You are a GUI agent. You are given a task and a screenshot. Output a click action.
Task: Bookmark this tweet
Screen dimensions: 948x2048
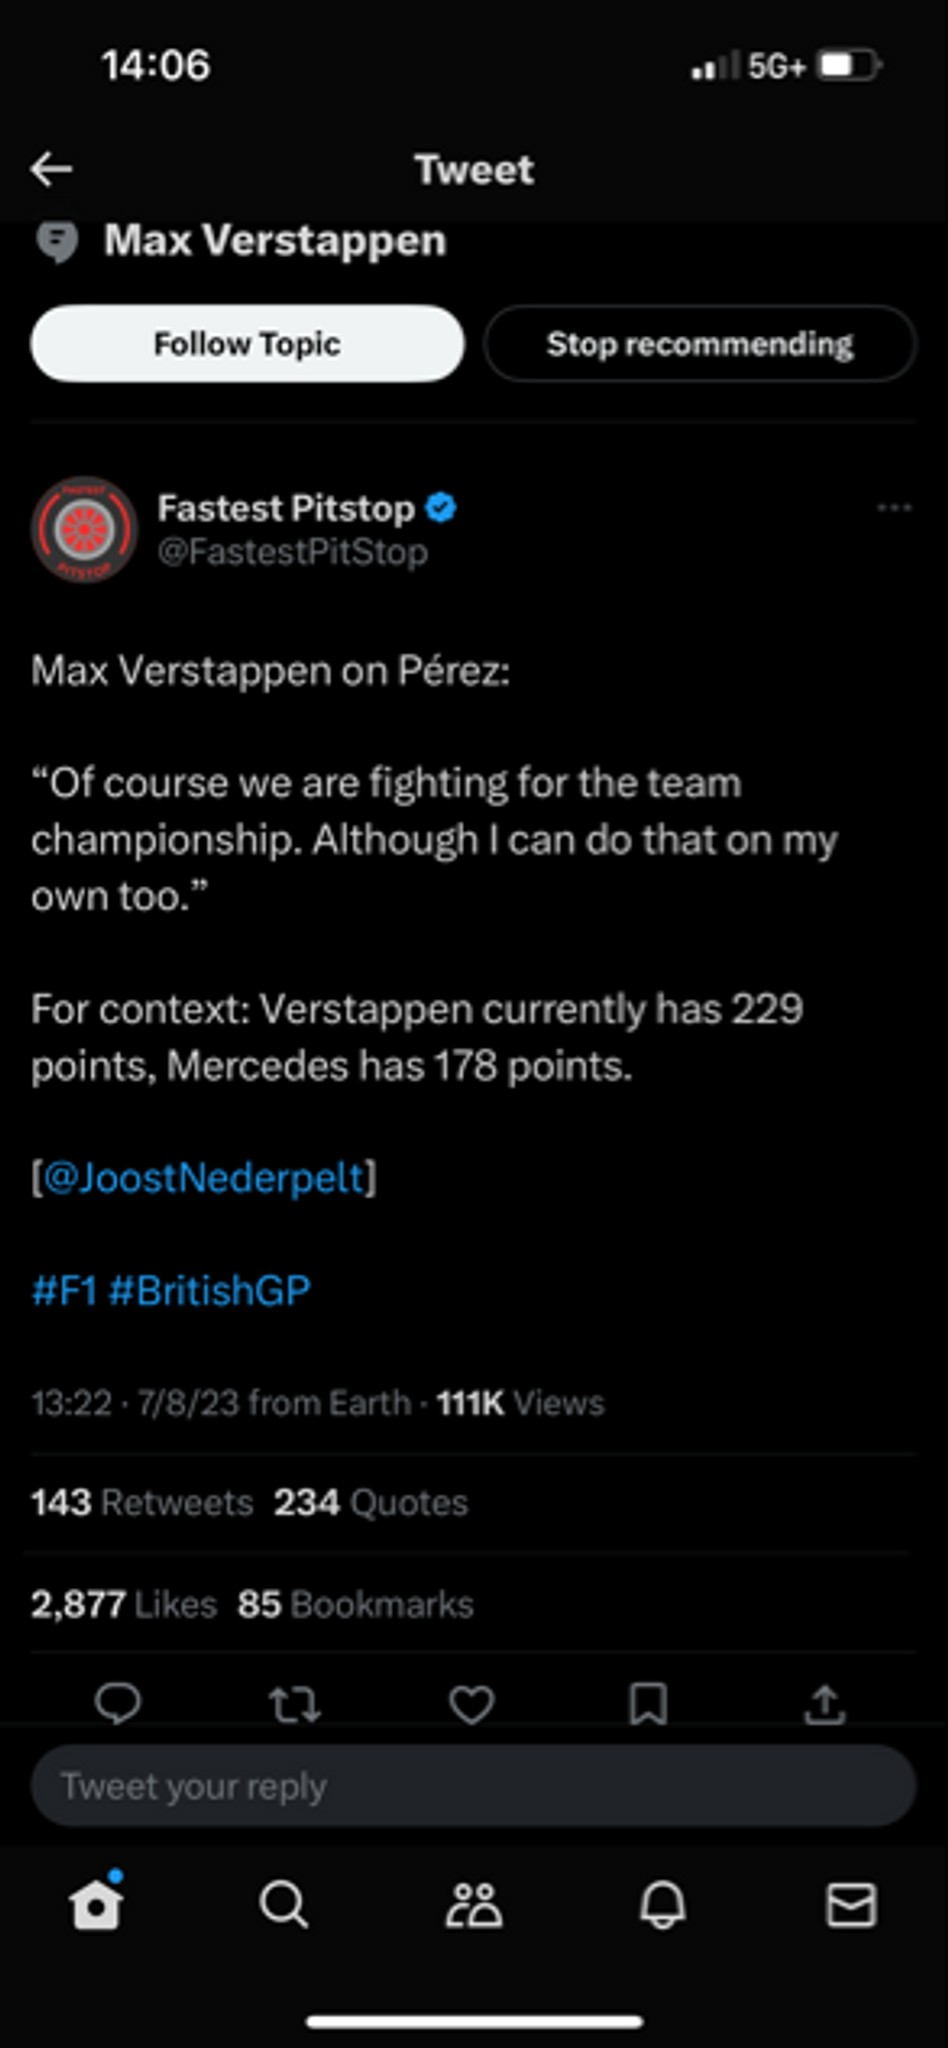[x=648, y=1704]
